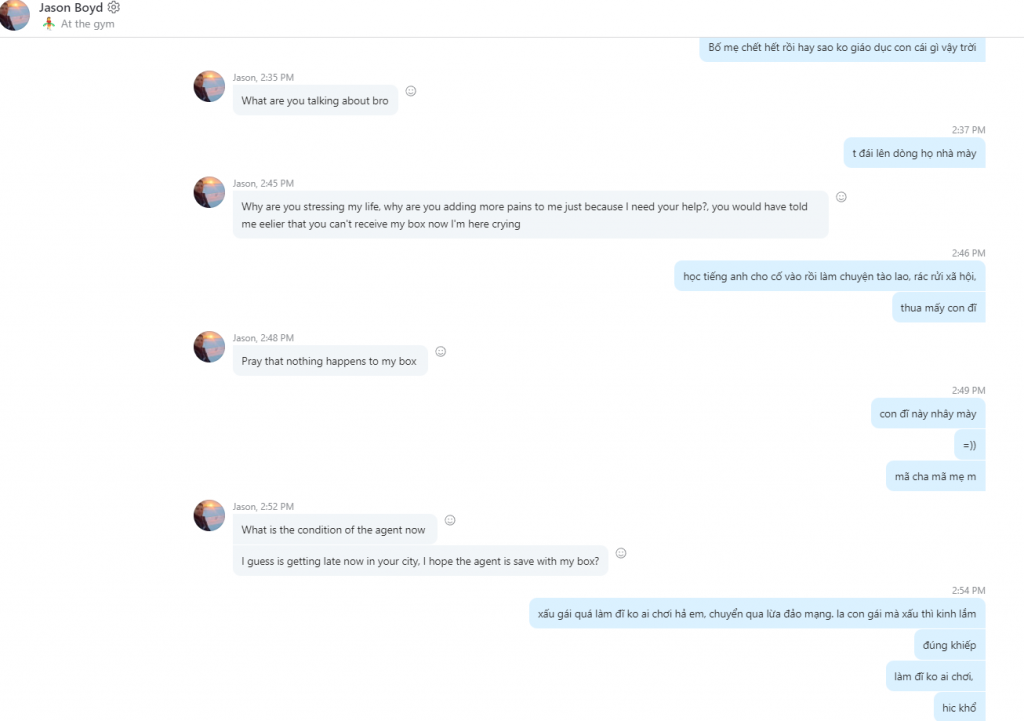Click the gym emoji in the status line
The image size is (1024, 721).
(x=48, y=24)
